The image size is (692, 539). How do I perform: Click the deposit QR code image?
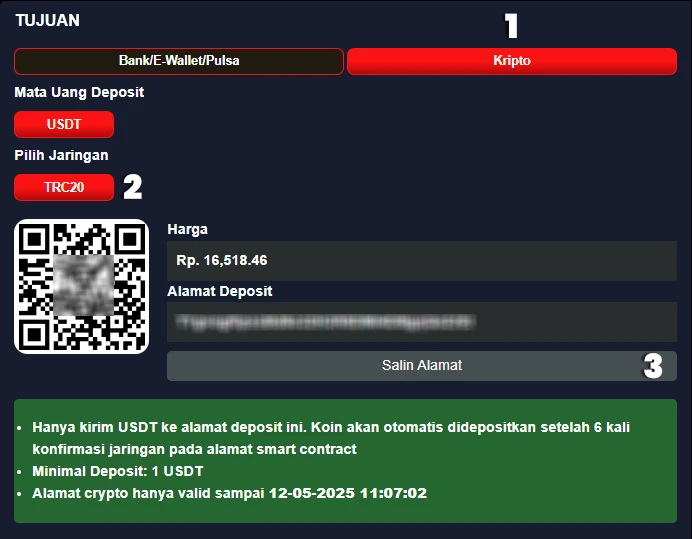pos(82,286)
